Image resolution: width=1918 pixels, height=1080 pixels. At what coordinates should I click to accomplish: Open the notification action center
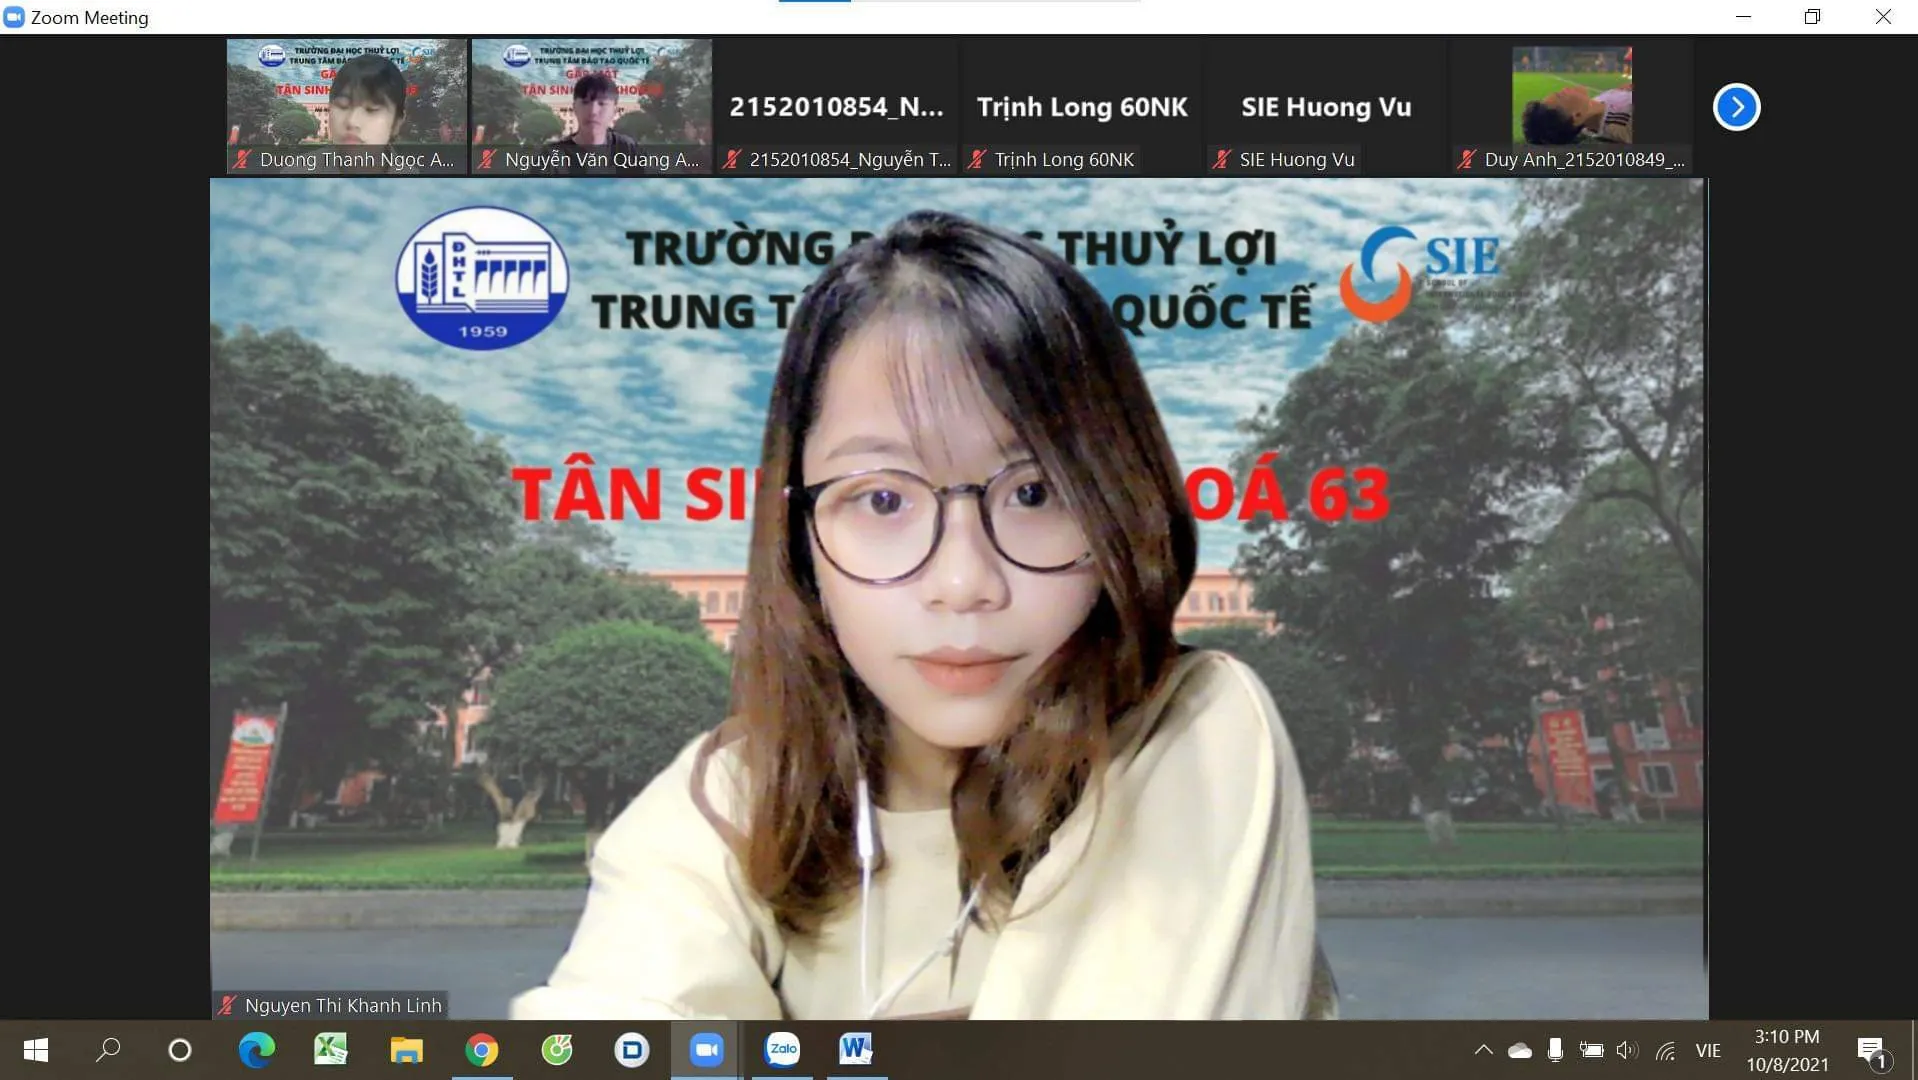1872,1050
